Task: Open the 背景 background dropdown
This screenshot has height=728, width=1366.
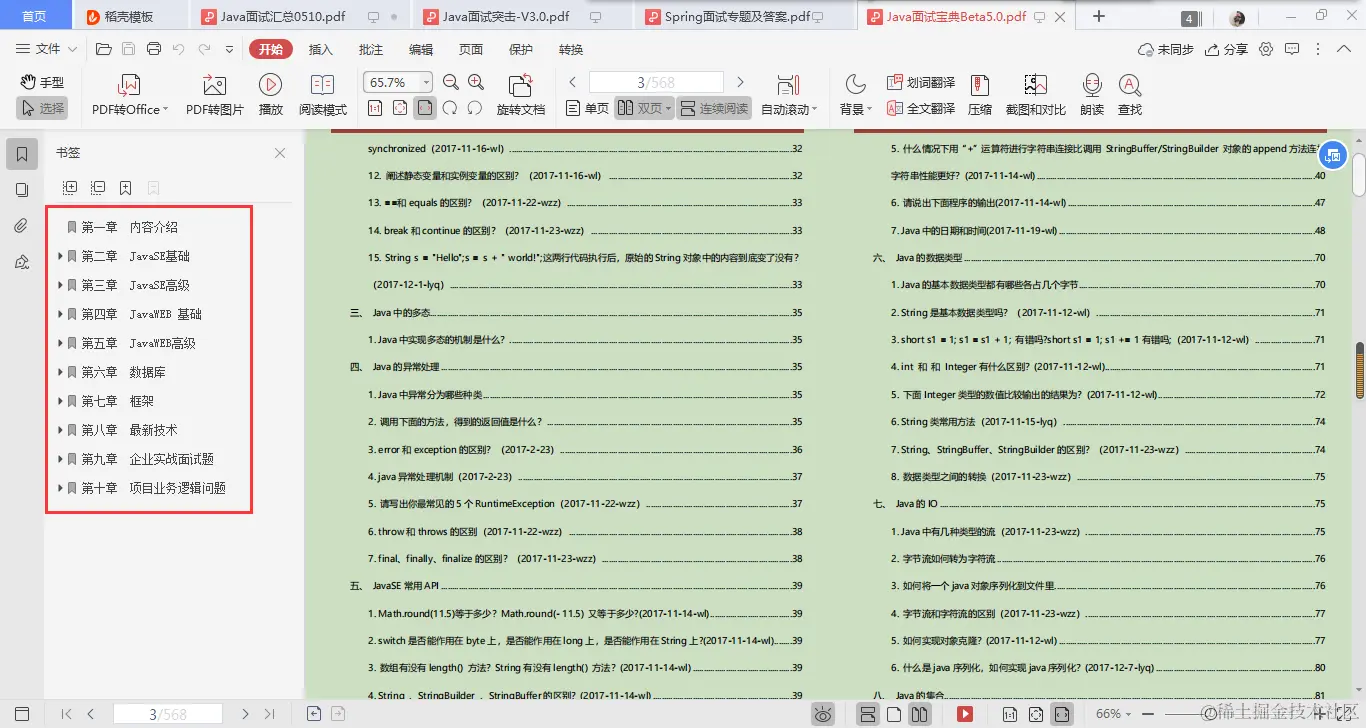Action: [857, 94]
